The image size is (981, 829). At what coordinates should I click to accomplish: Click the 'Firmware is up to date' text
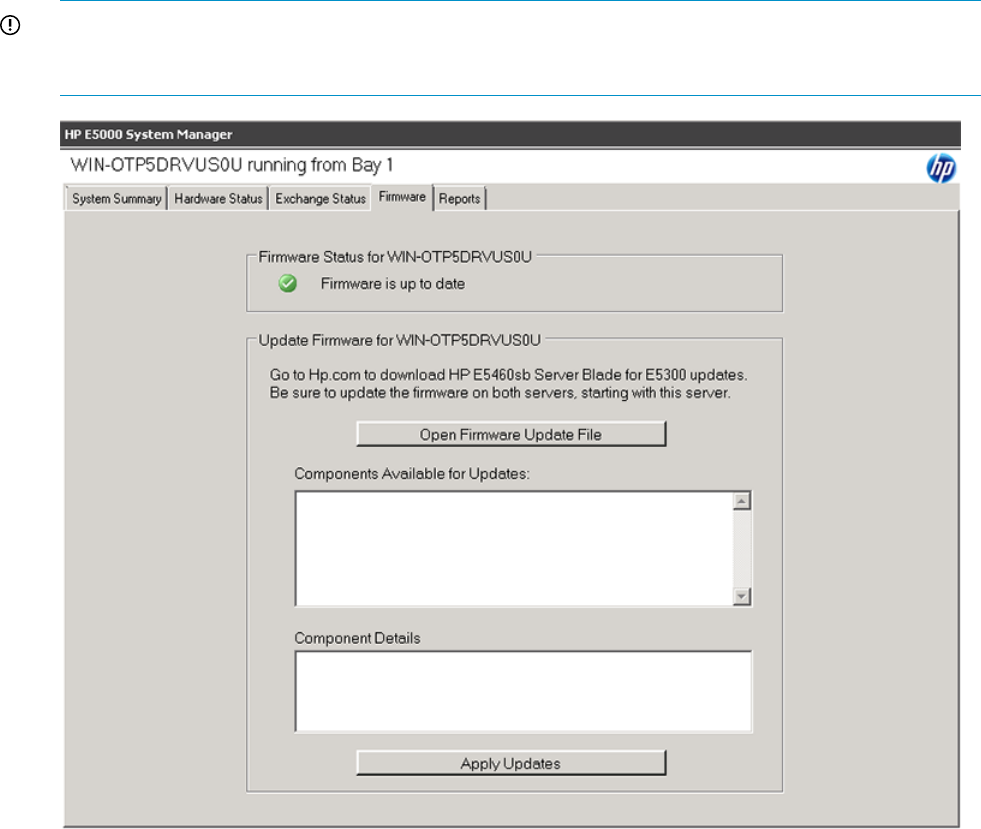[x=393, y=283]
